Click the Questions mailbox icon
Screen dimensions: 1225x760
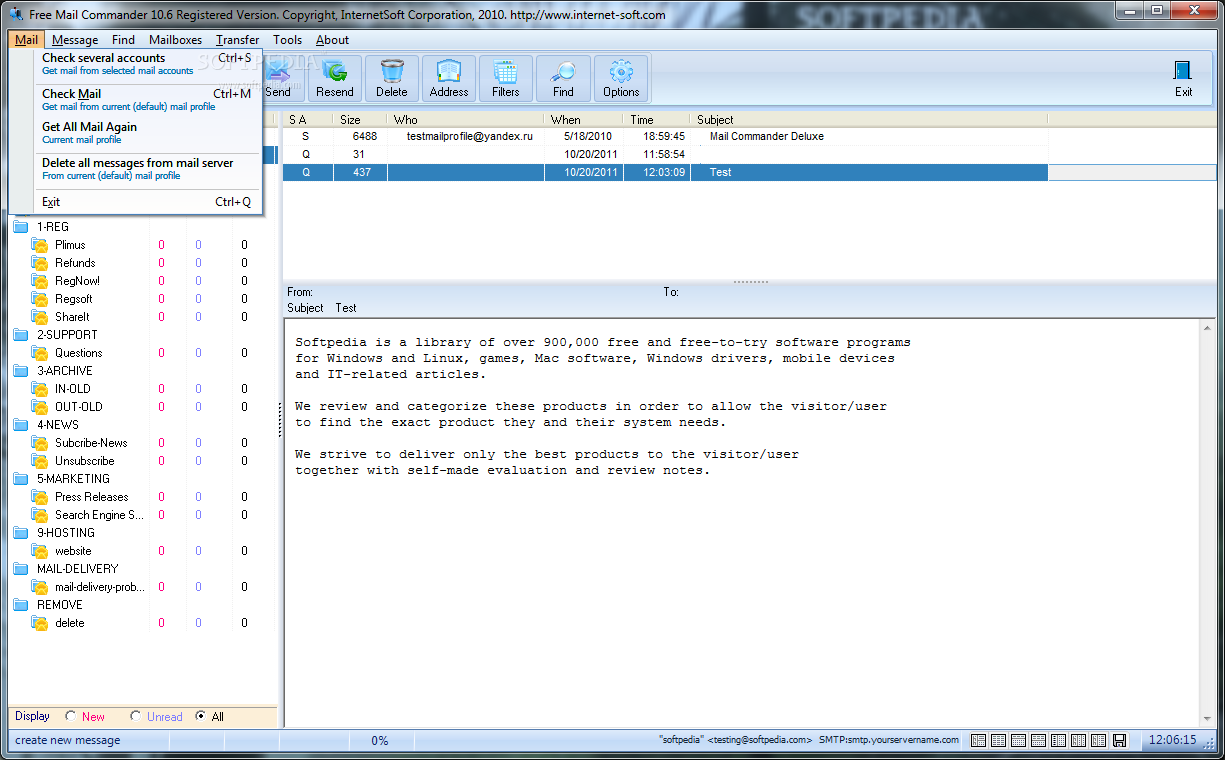pyautogui.click(x=40, y=353)
